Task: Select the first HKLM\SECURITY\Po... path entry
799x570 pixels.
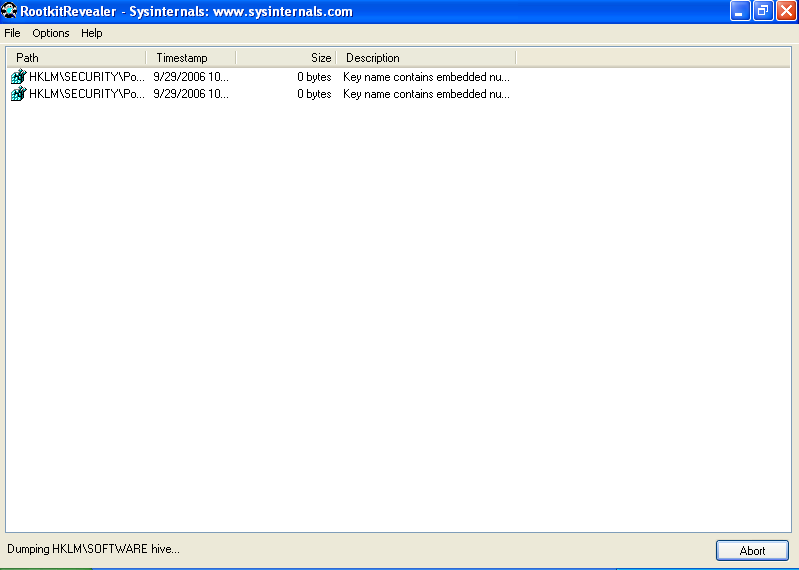Action: 87,77
